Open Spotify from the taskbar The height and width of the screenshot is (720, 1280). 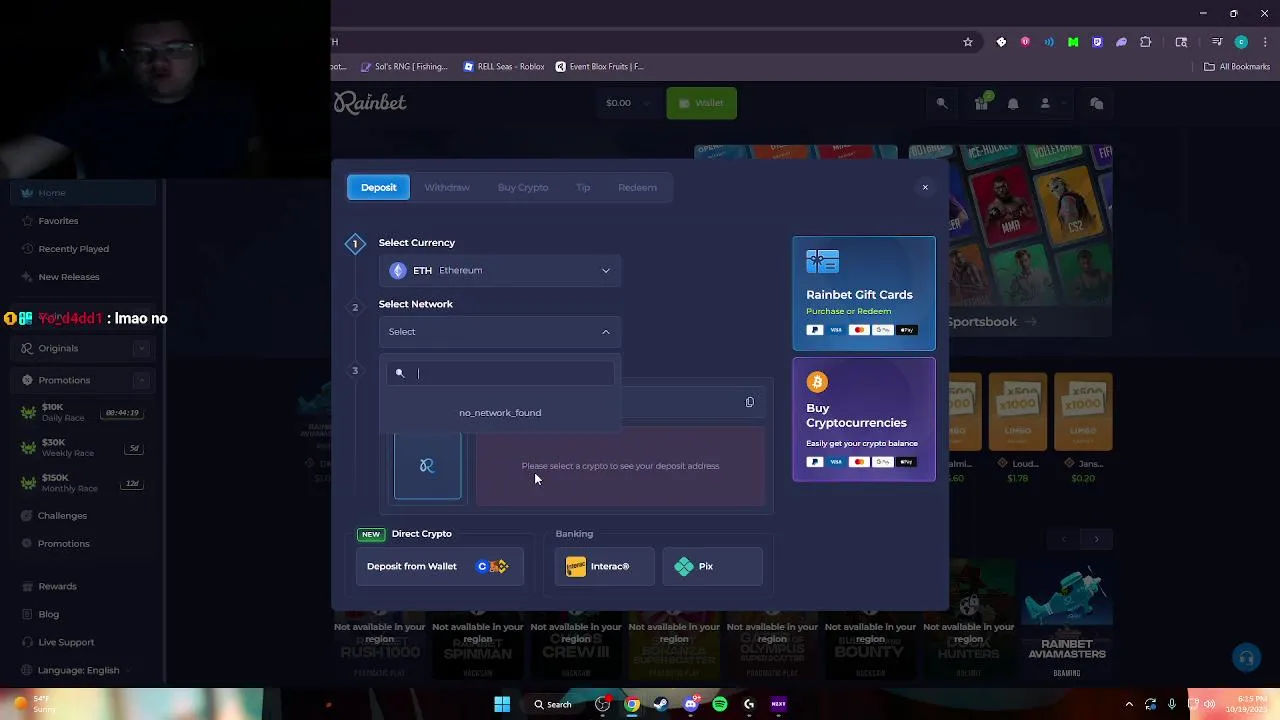coord(720,704)
